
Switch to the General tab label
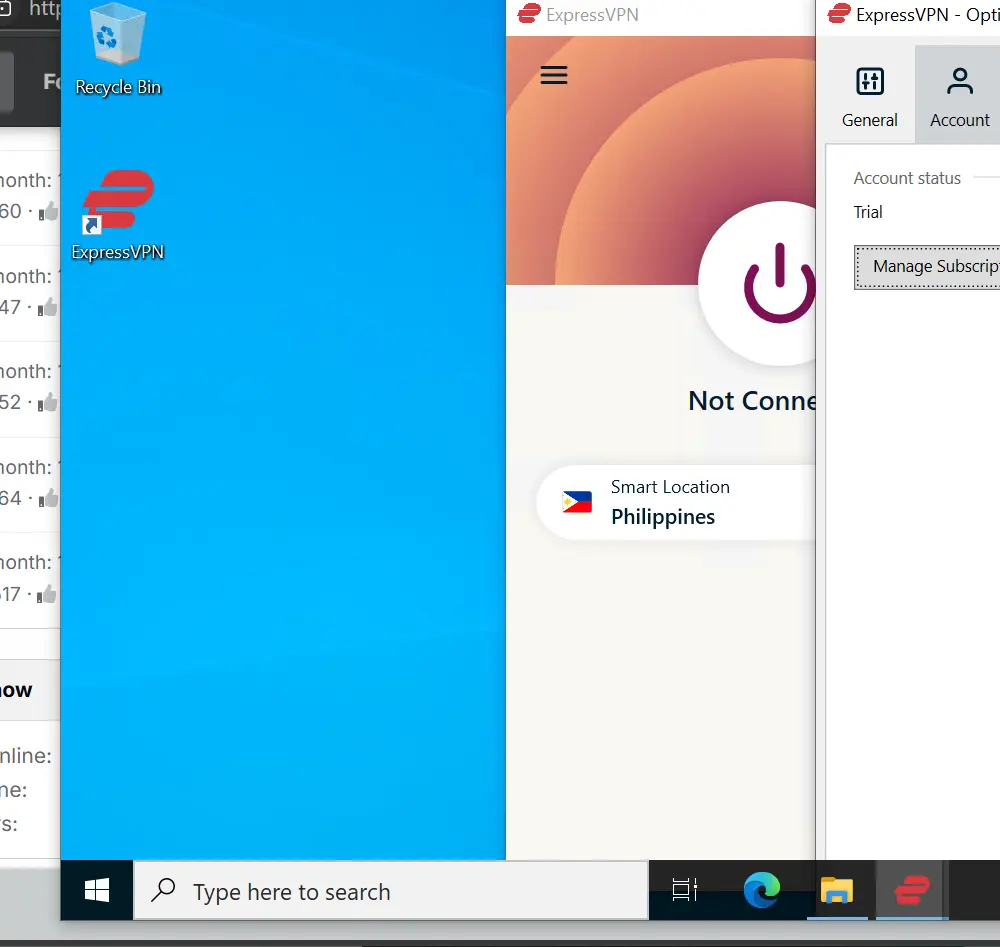(870, 120)
